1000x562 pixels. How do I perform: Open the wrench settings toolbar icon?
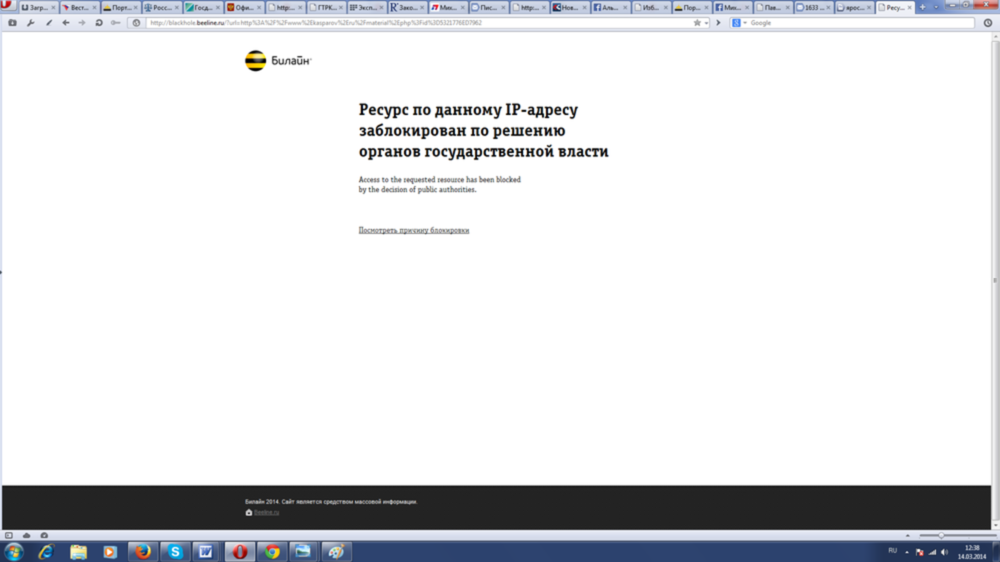tap(31, 23)
